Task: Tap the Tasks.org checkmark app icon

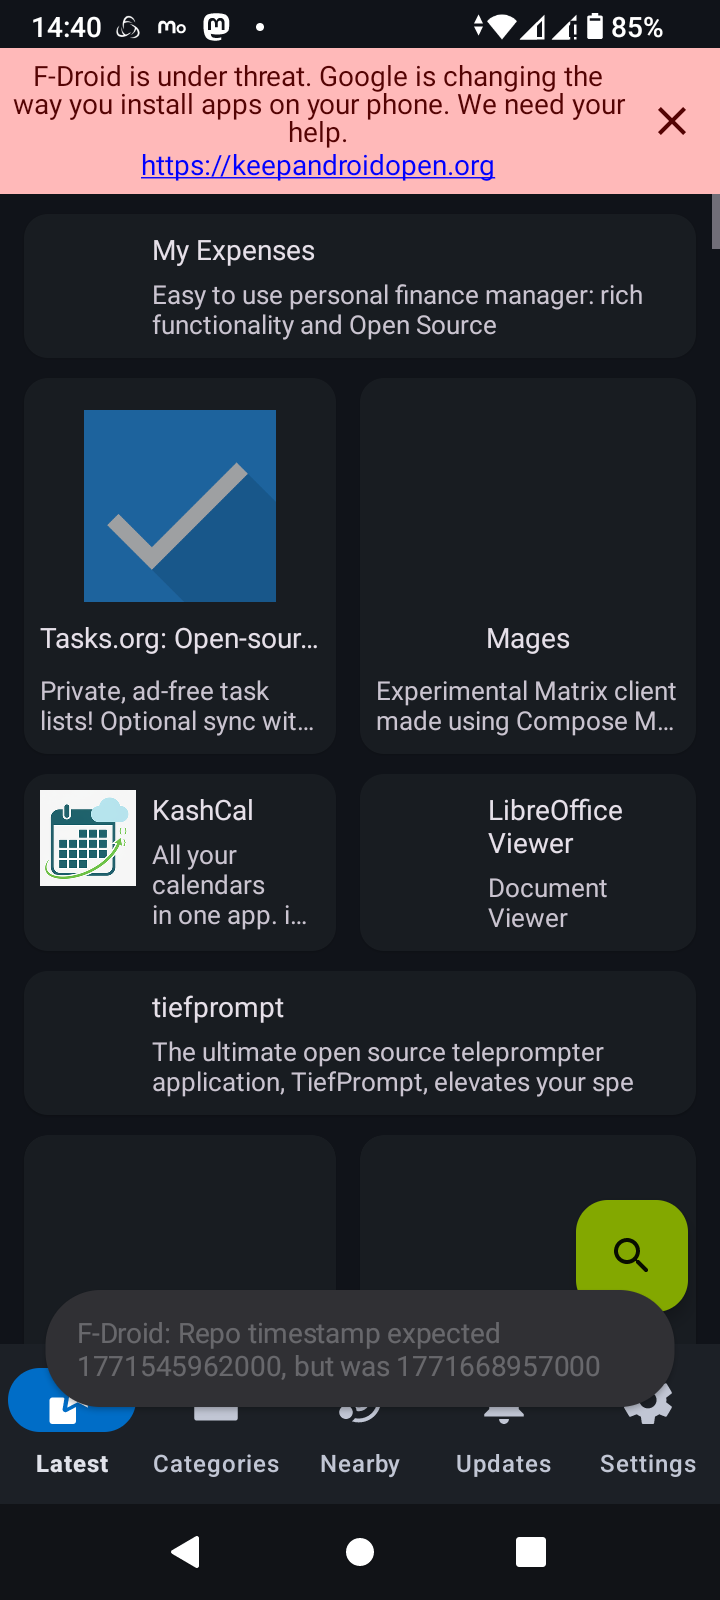Action: (180, 505)
